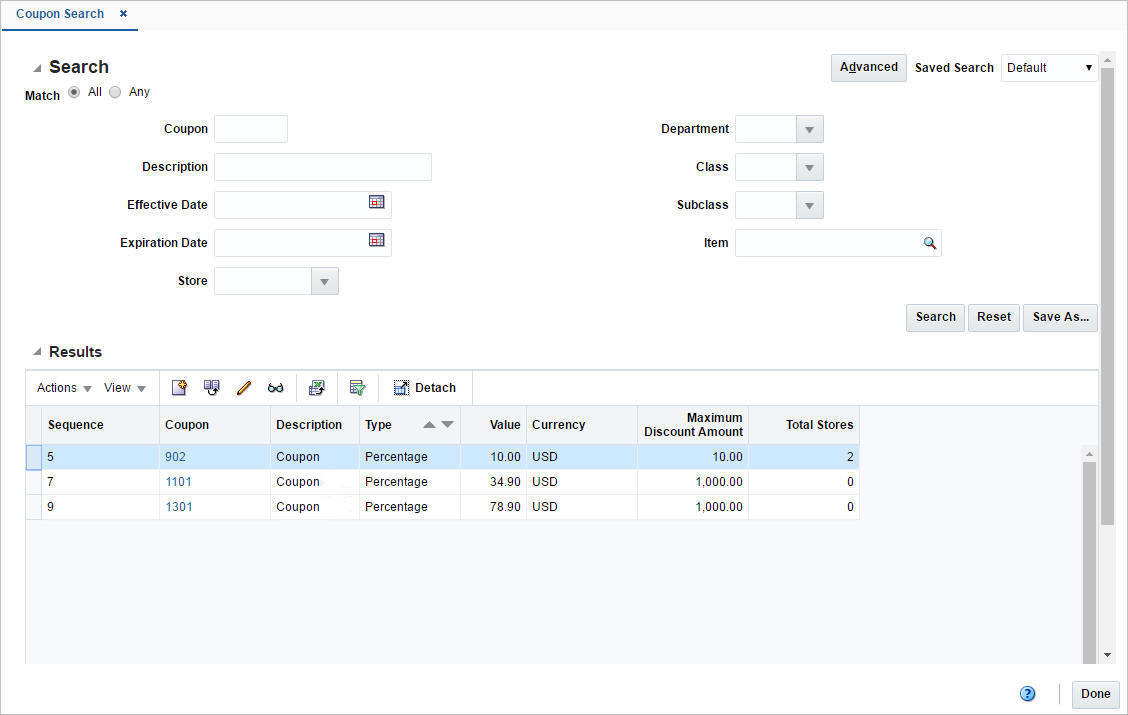
Task: Open the Expiration Date calendar picker
Action: 376,240
